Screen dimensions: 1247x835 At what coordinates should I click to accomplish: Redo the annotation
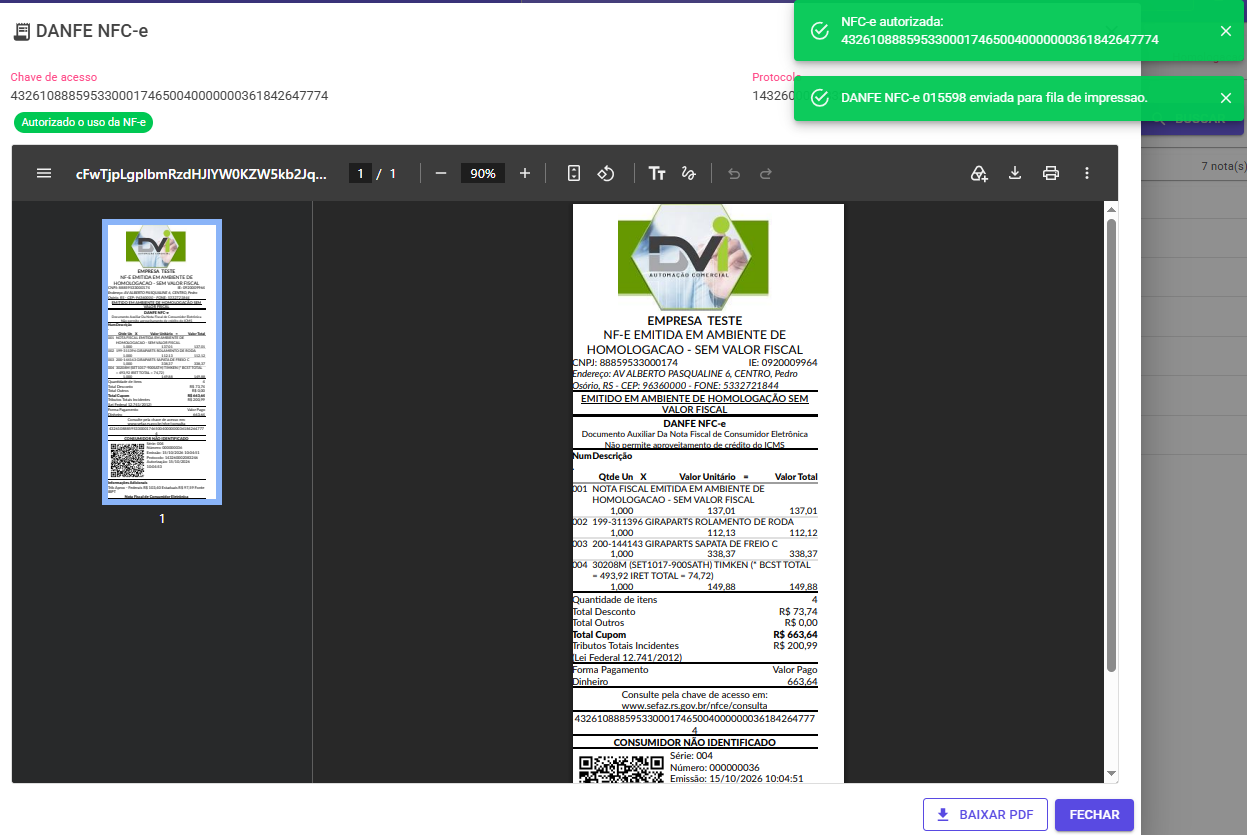tap(766, 173)
